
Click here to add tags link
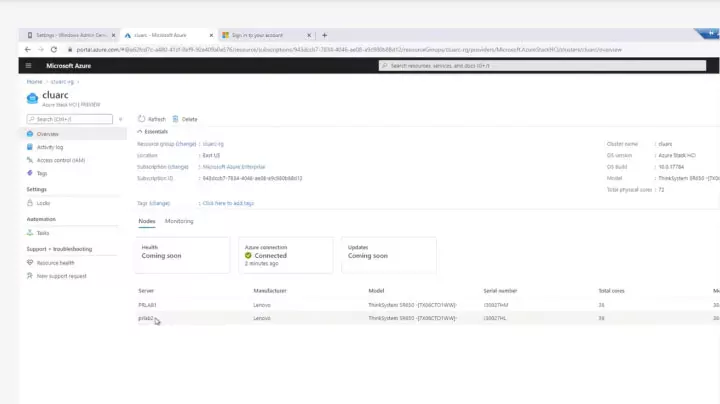coord(228,203)
